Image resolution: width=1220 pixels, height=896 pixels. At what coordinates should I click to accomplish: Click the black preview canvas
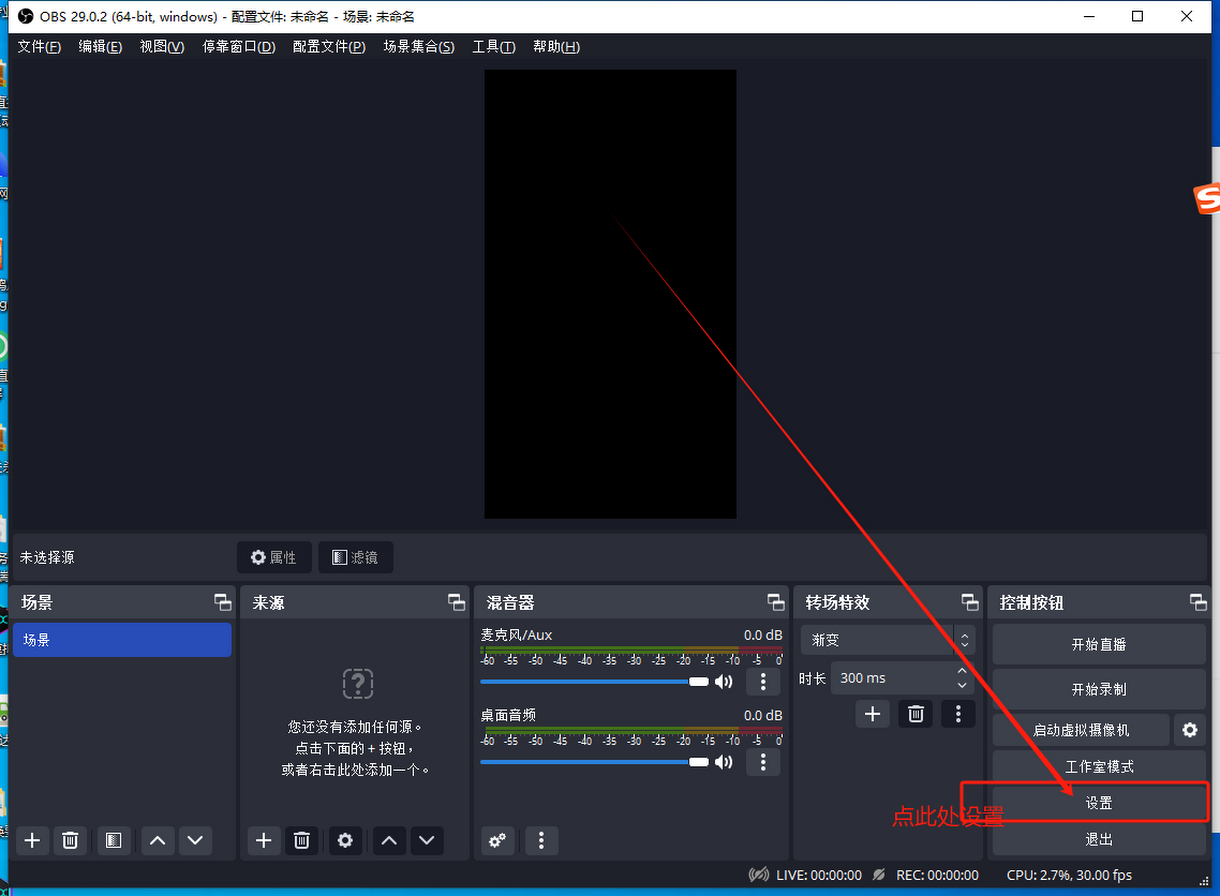(610, 294)
